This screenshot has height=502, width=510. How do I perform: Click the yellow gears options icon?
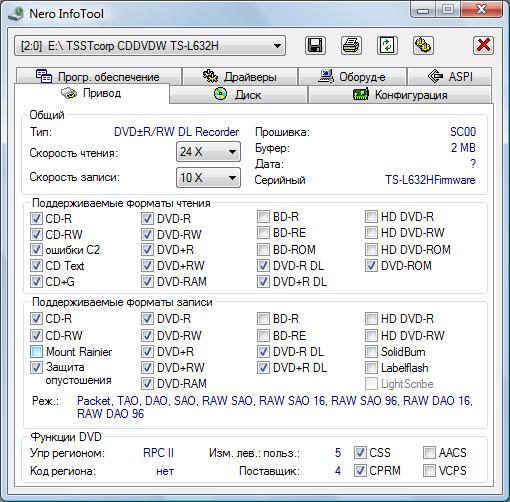coord(423,45)
